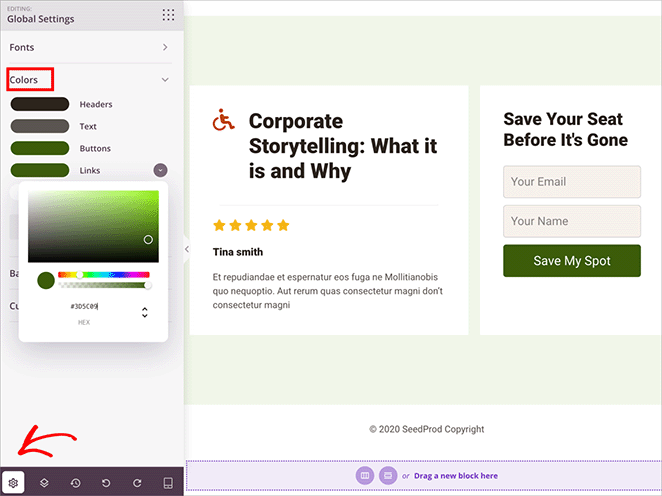Image resolution: width=662 pixels, height=496 pixels.
Task: Click the Your Name input field
Action: tap(571, 221)
